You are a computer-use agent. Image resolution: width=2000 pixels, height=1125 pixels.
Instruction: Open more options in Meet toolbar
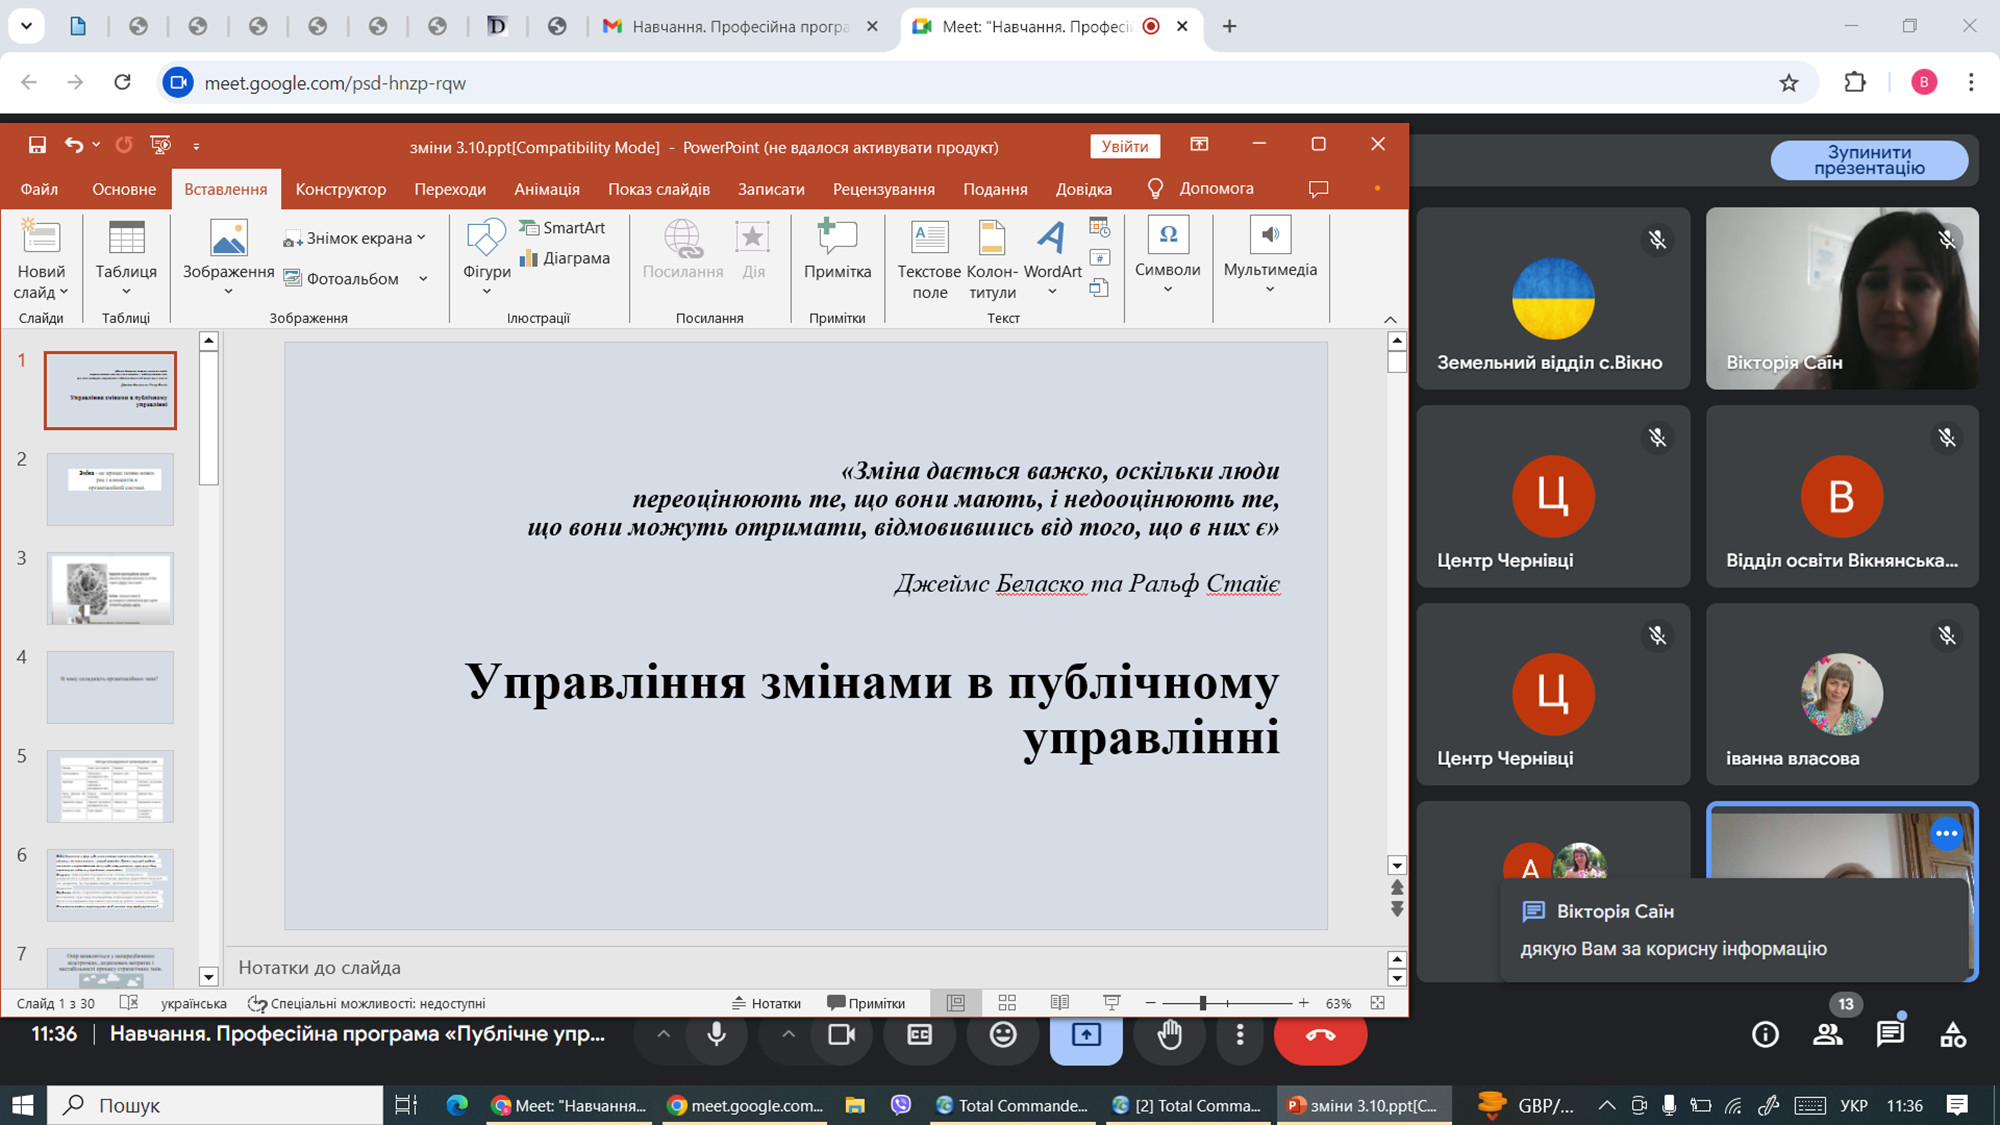click(x=1240, y=1035)
